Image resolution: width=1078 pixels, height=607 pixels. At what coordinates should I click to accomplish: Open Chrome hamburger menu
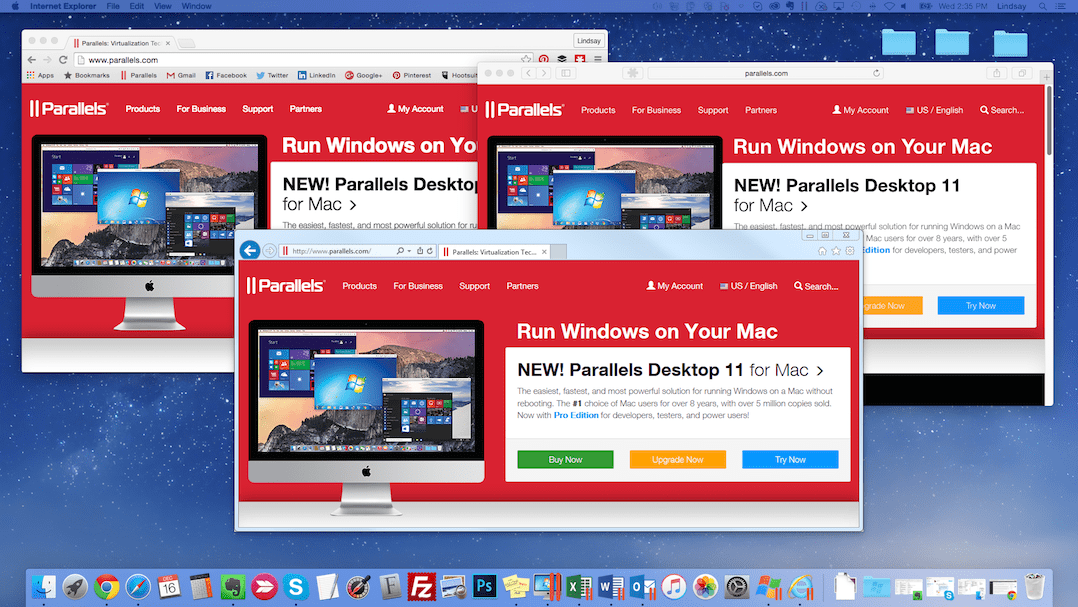pos(597,60)
